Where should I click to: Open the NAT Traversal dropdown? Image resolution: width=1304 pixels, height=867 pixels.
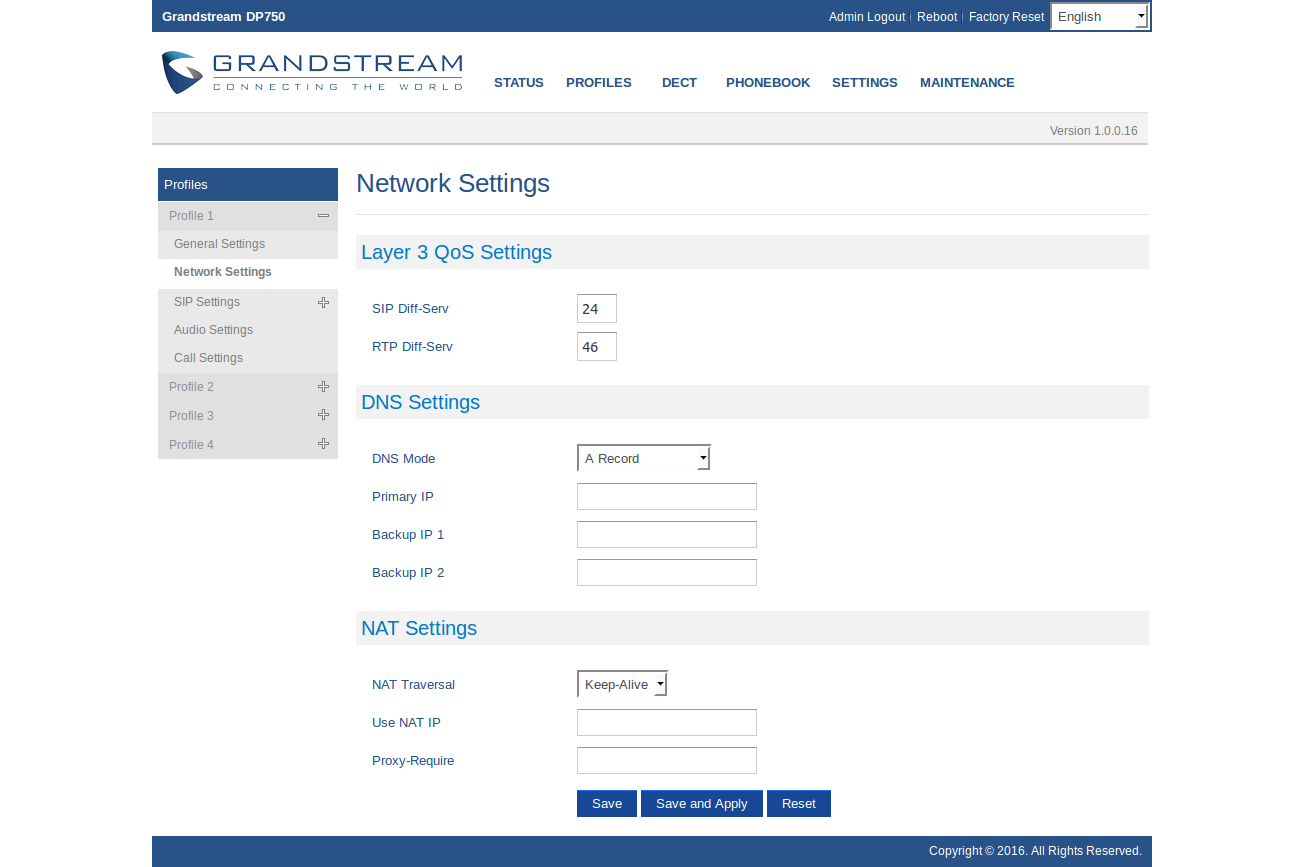[621, 685]
